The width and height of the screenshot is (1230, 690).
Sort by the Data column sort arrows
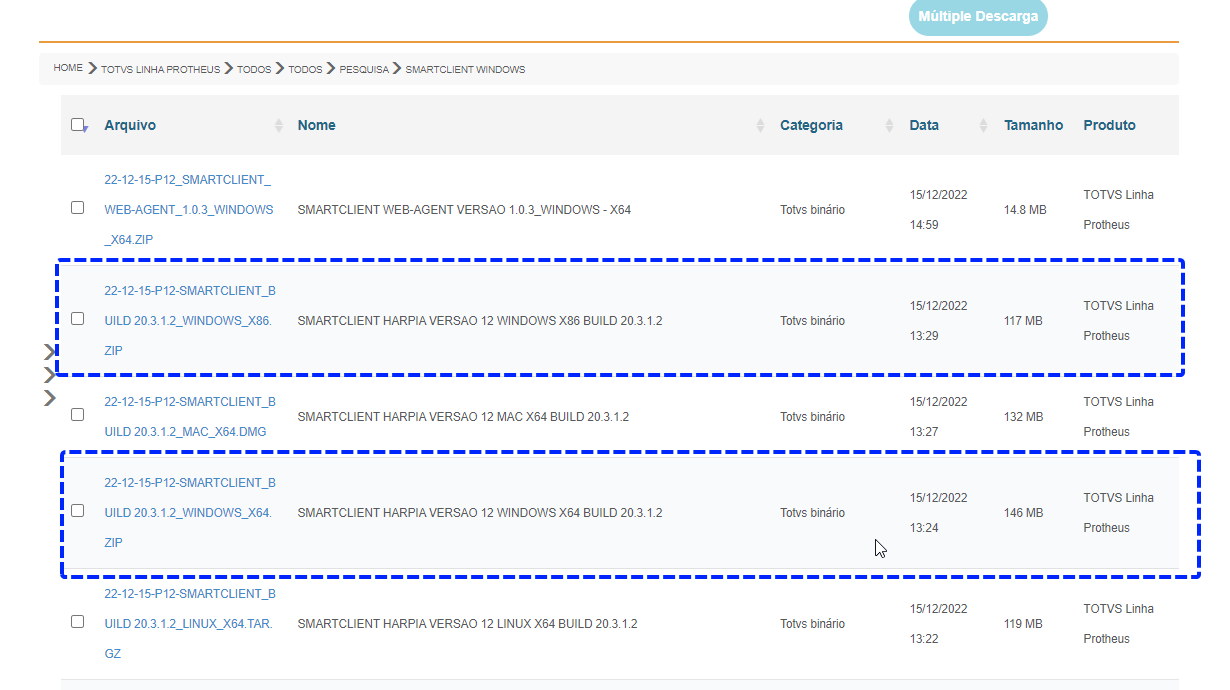(x=983, y=125)
